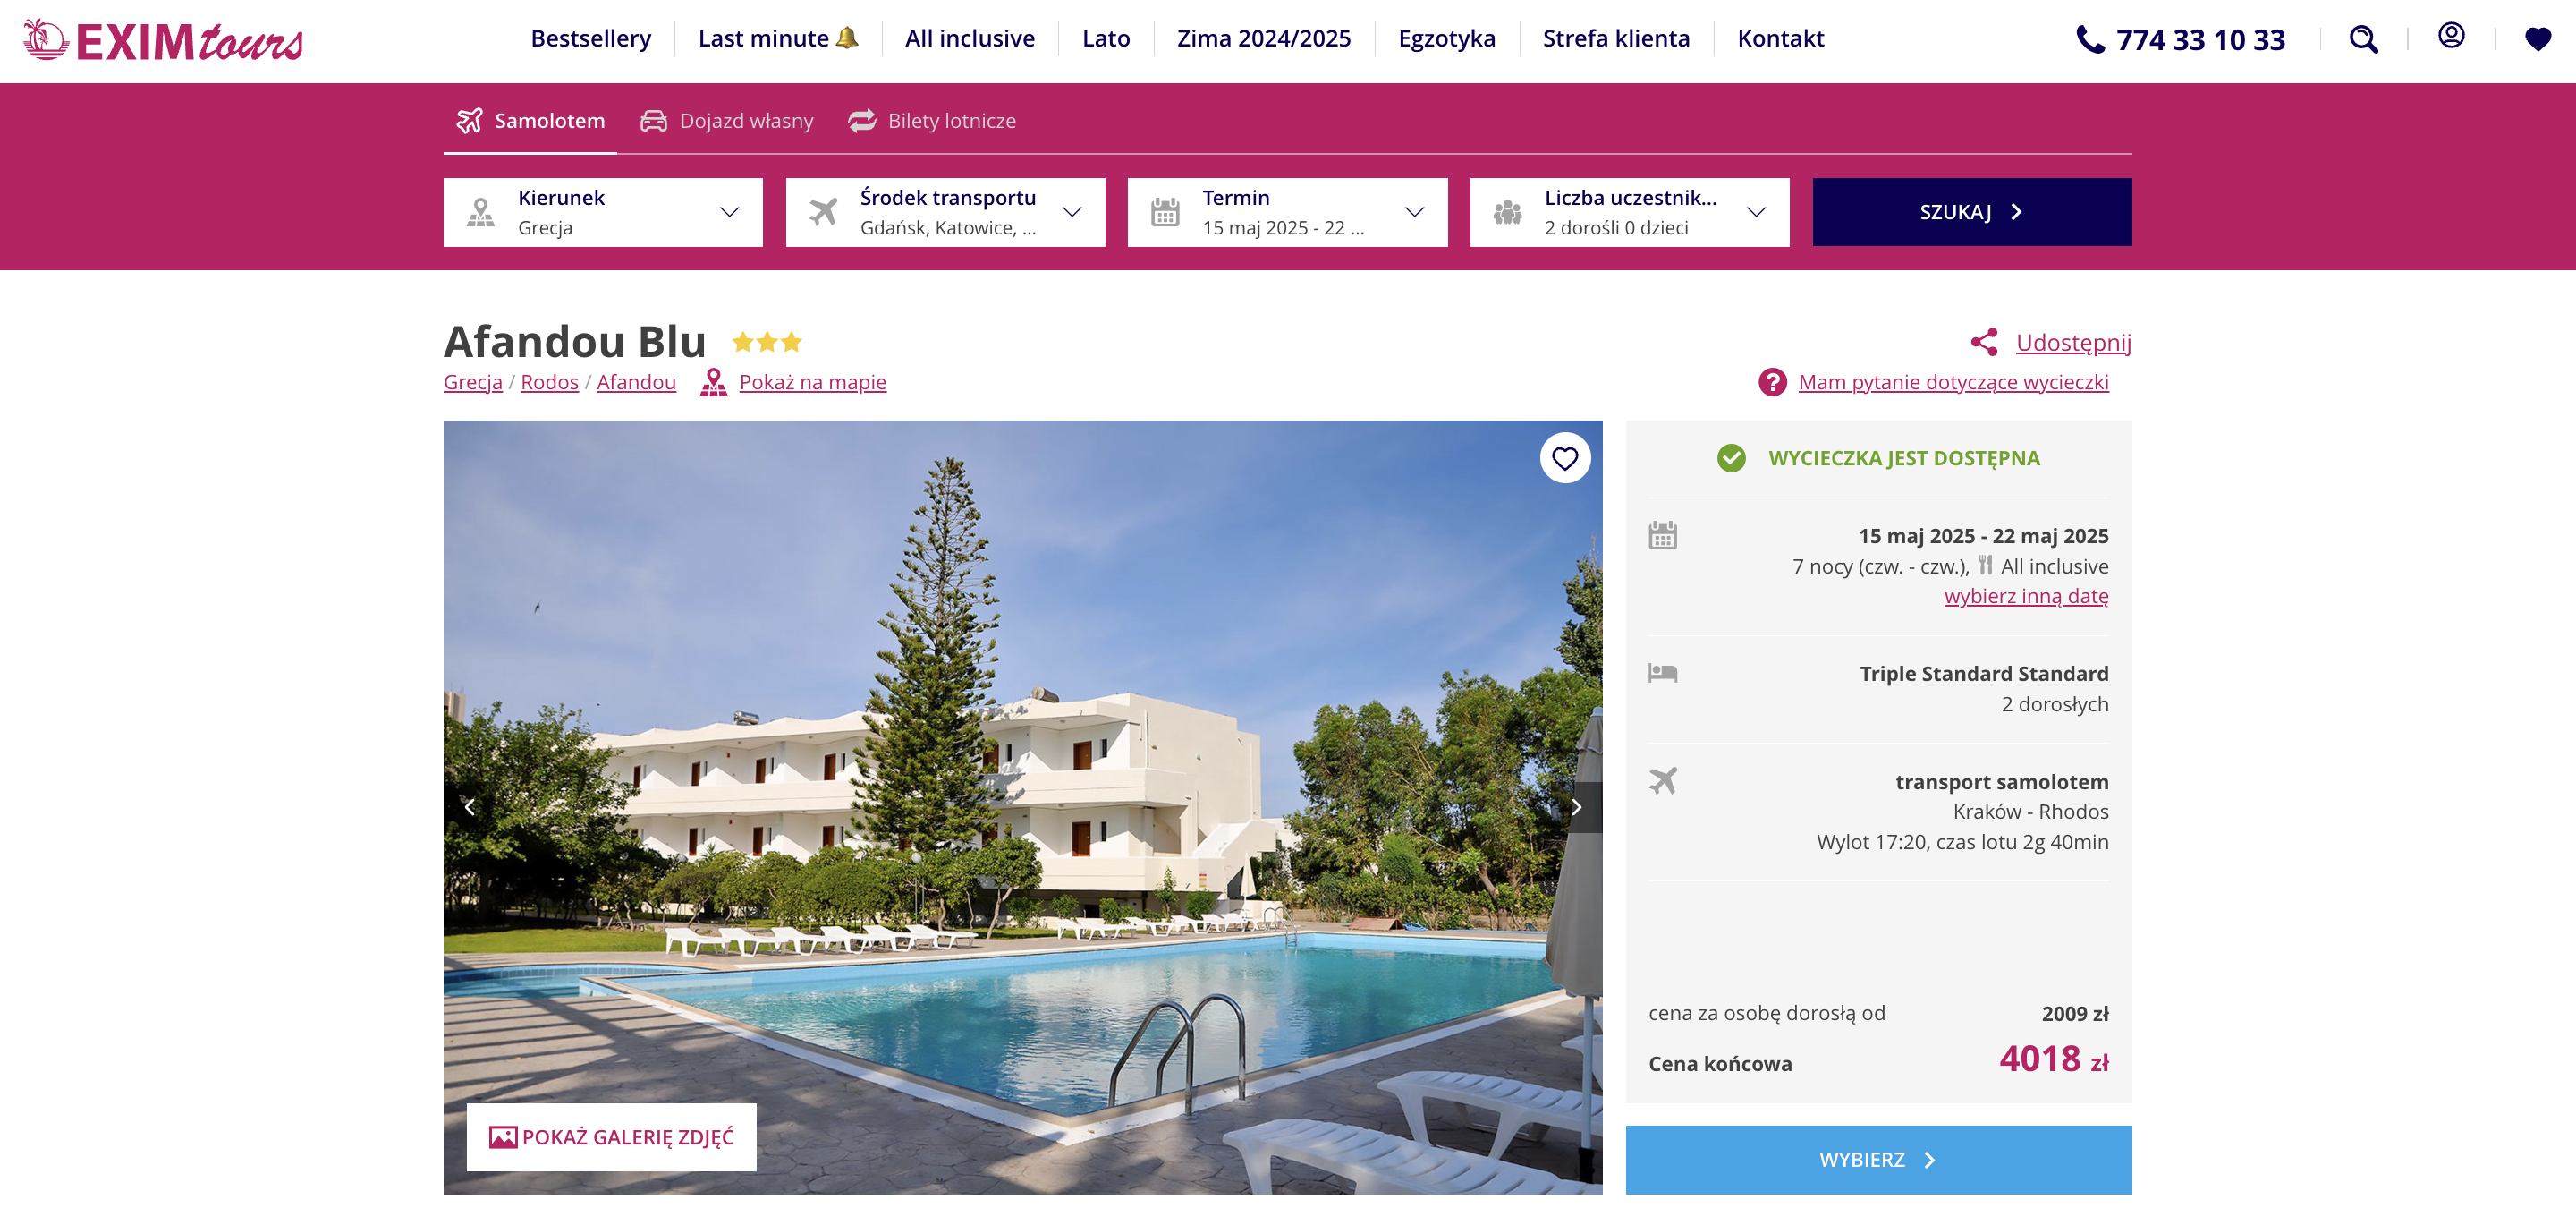Follow the wybierz inną datę link
The image size is (2576, 1208).
coord(2026,596)
